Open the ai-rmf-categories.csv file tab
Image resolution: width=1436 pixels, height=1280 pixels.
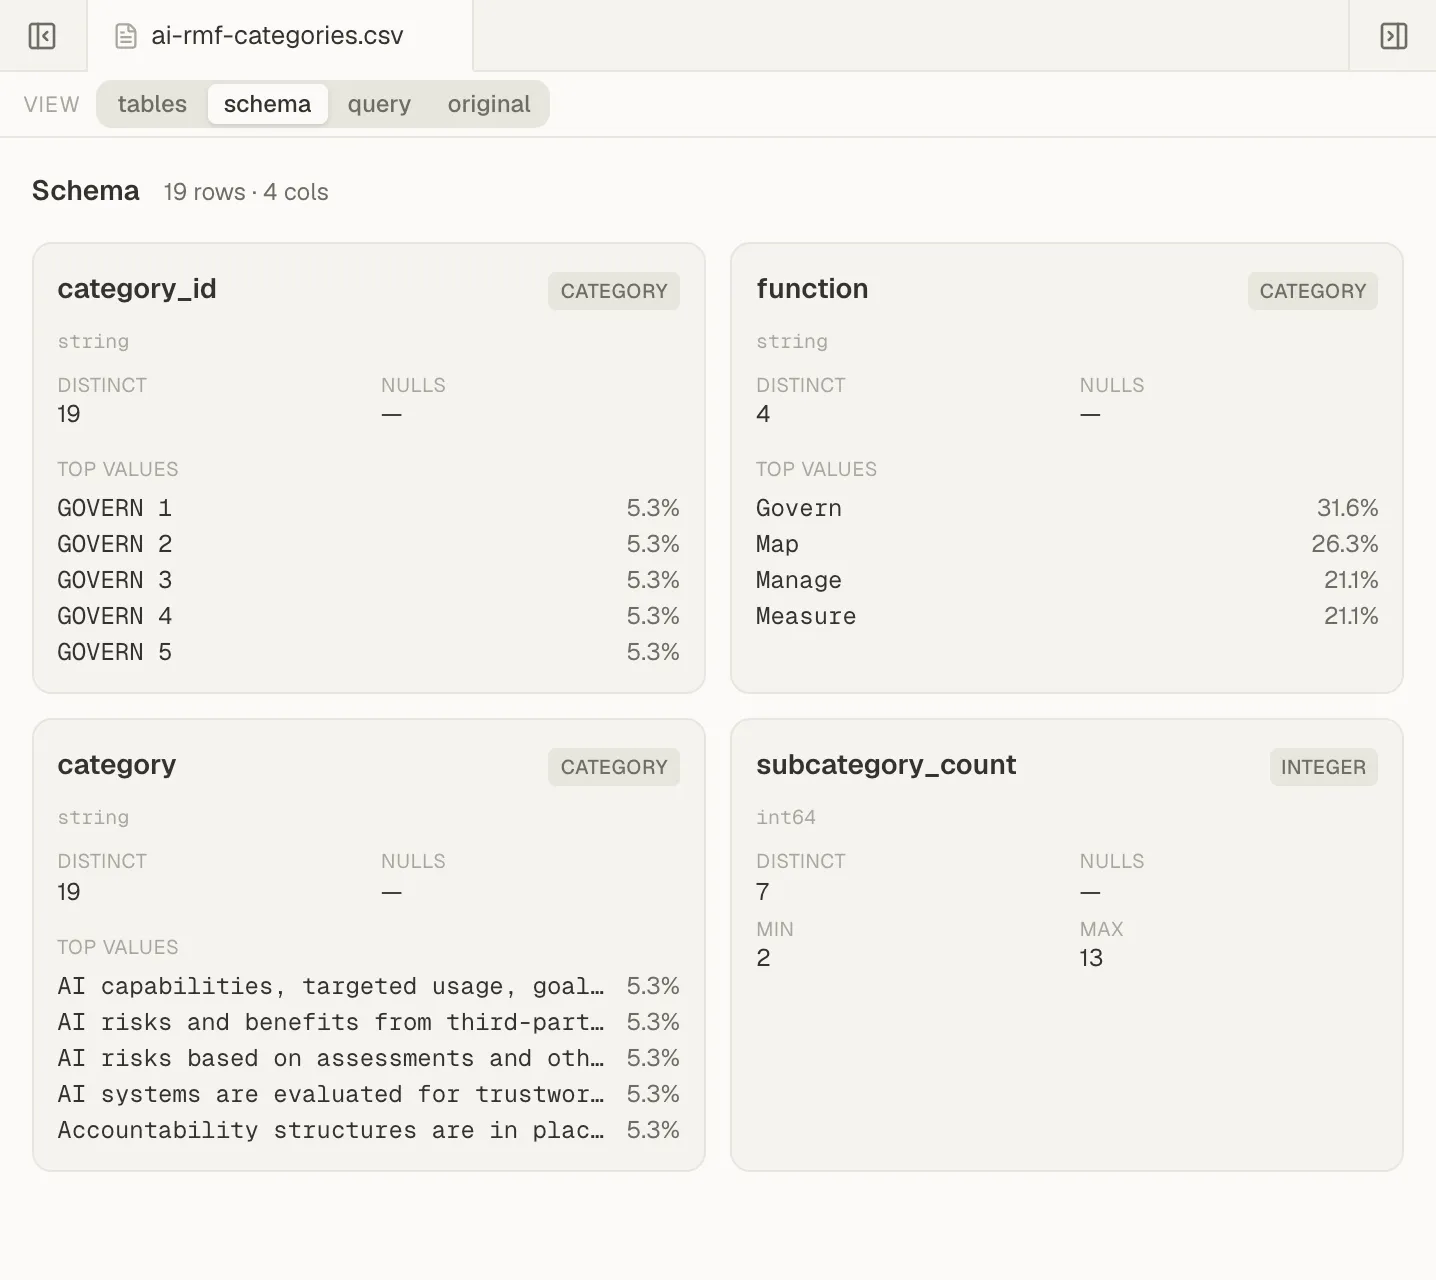click(280, 36)
